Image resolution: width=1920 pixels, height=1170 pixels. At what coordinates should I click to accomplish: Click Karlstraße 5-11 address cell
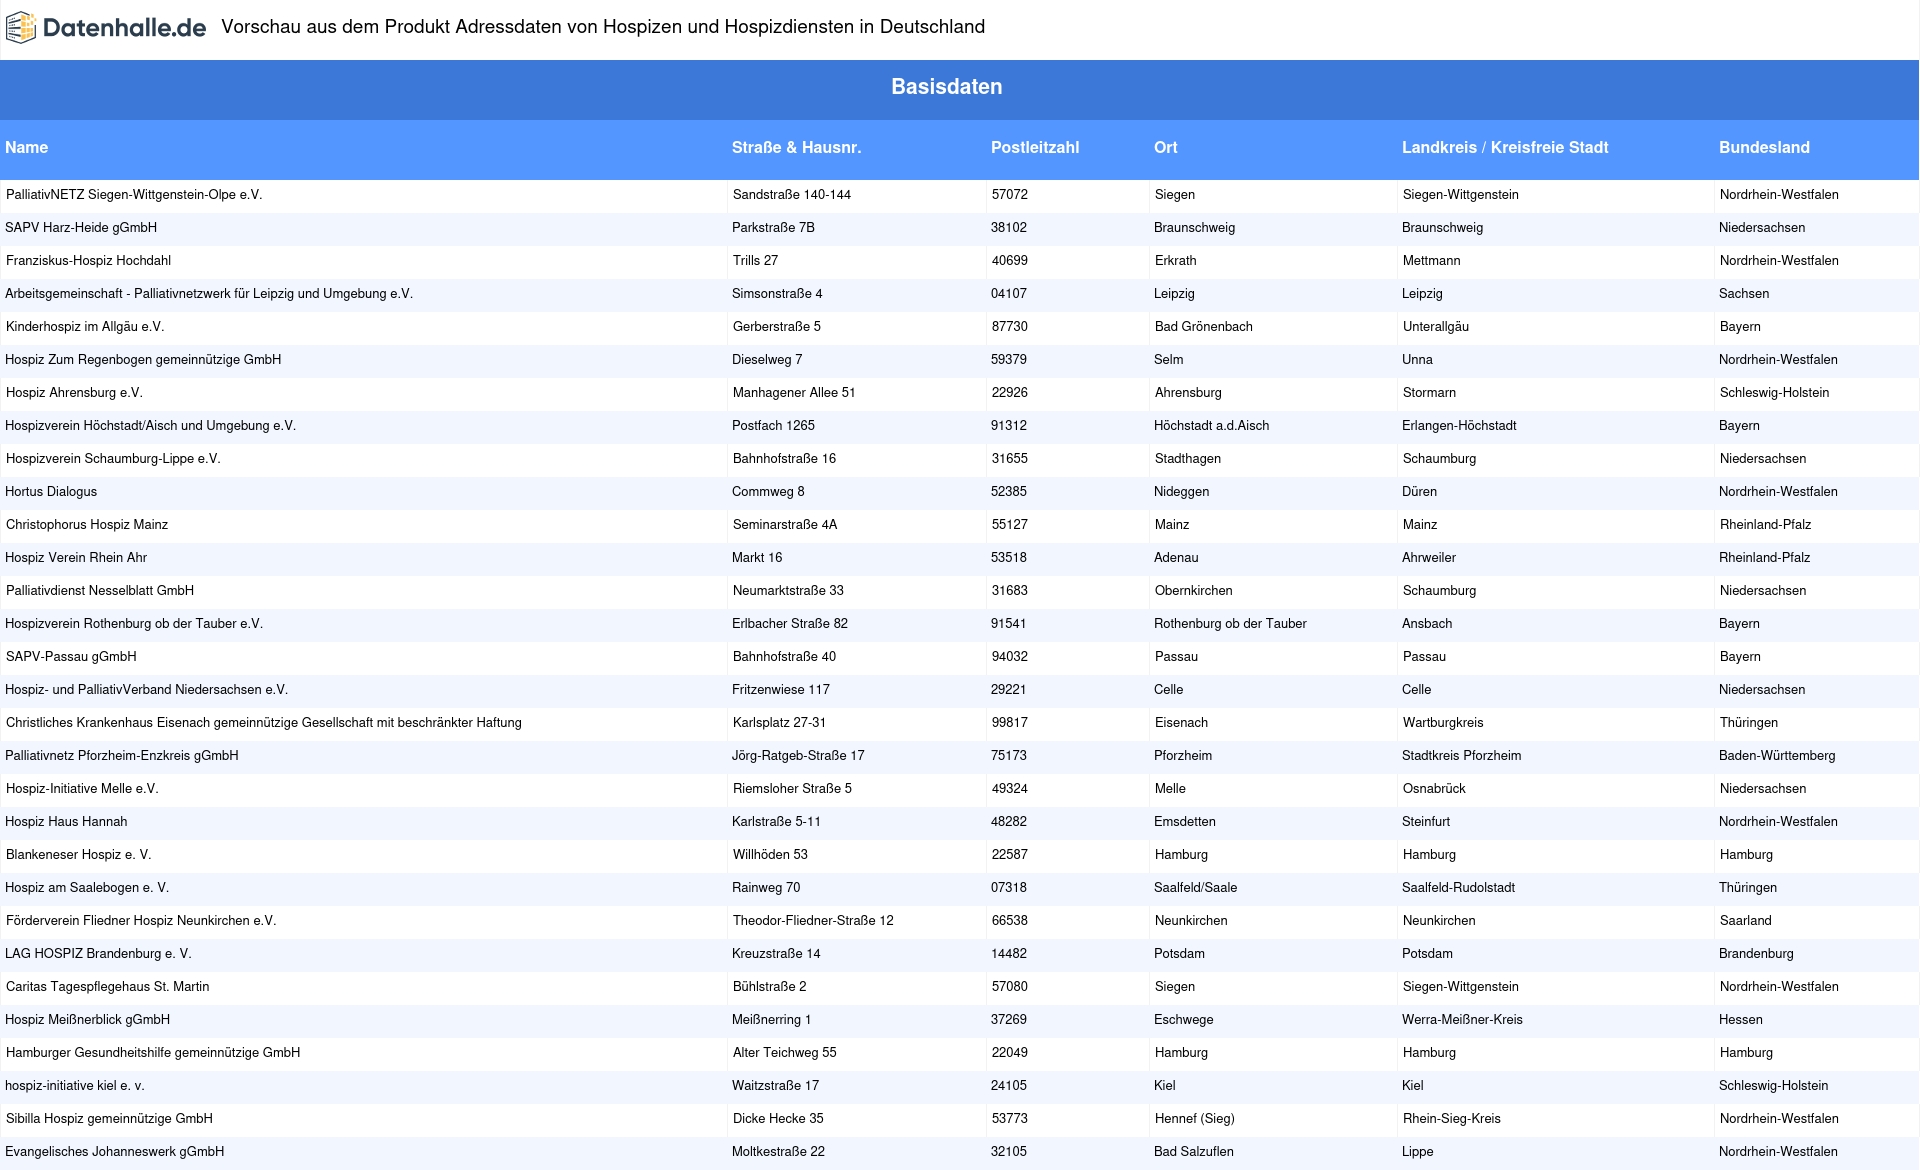(x=776, y=822)
